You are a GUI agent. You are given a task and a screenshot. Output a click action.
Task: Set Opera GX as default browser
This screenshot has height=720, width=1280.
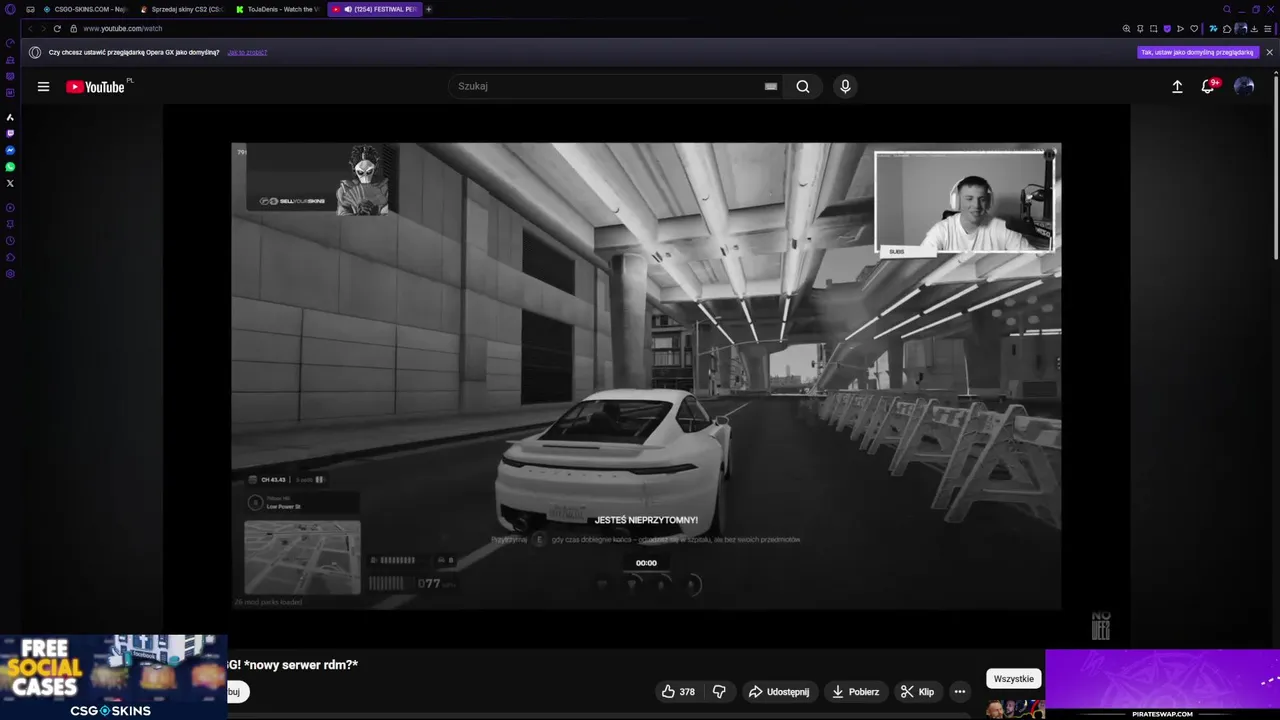(x=1197, y=52)
